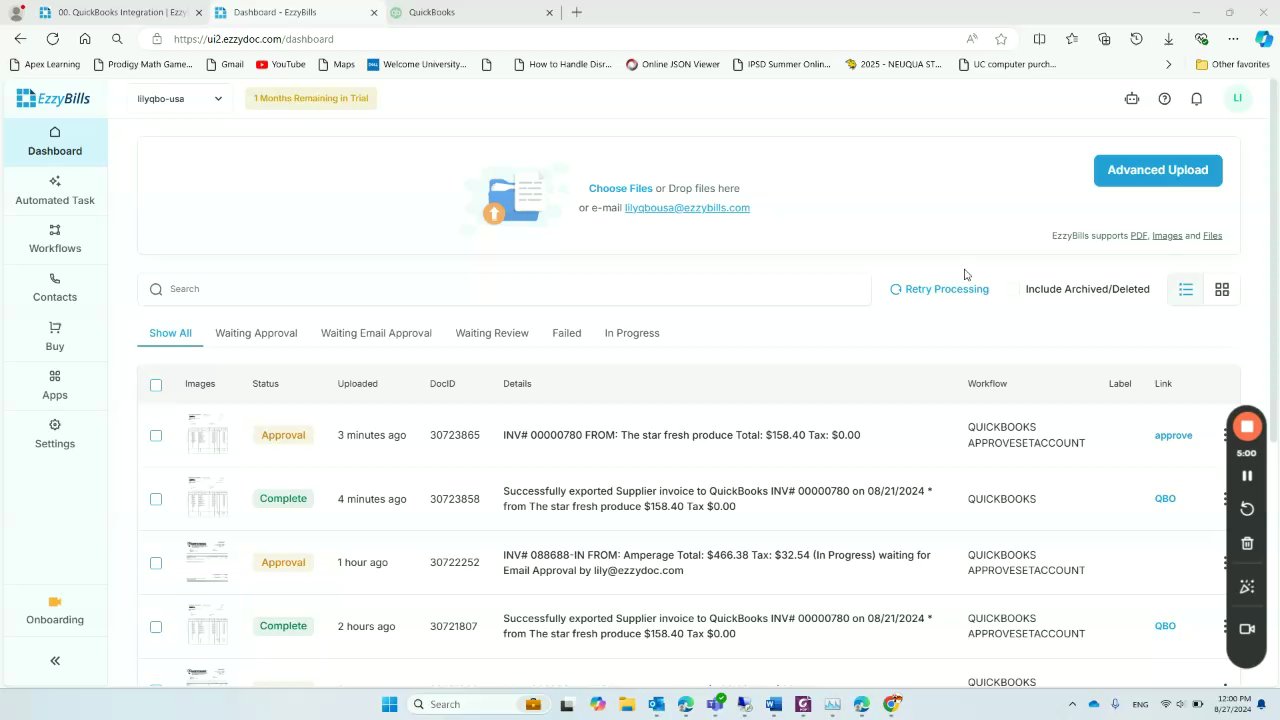Toggle the select-all documents checkbox
The height and width of the screenshot is (720, 1280).
pos(156,385)
